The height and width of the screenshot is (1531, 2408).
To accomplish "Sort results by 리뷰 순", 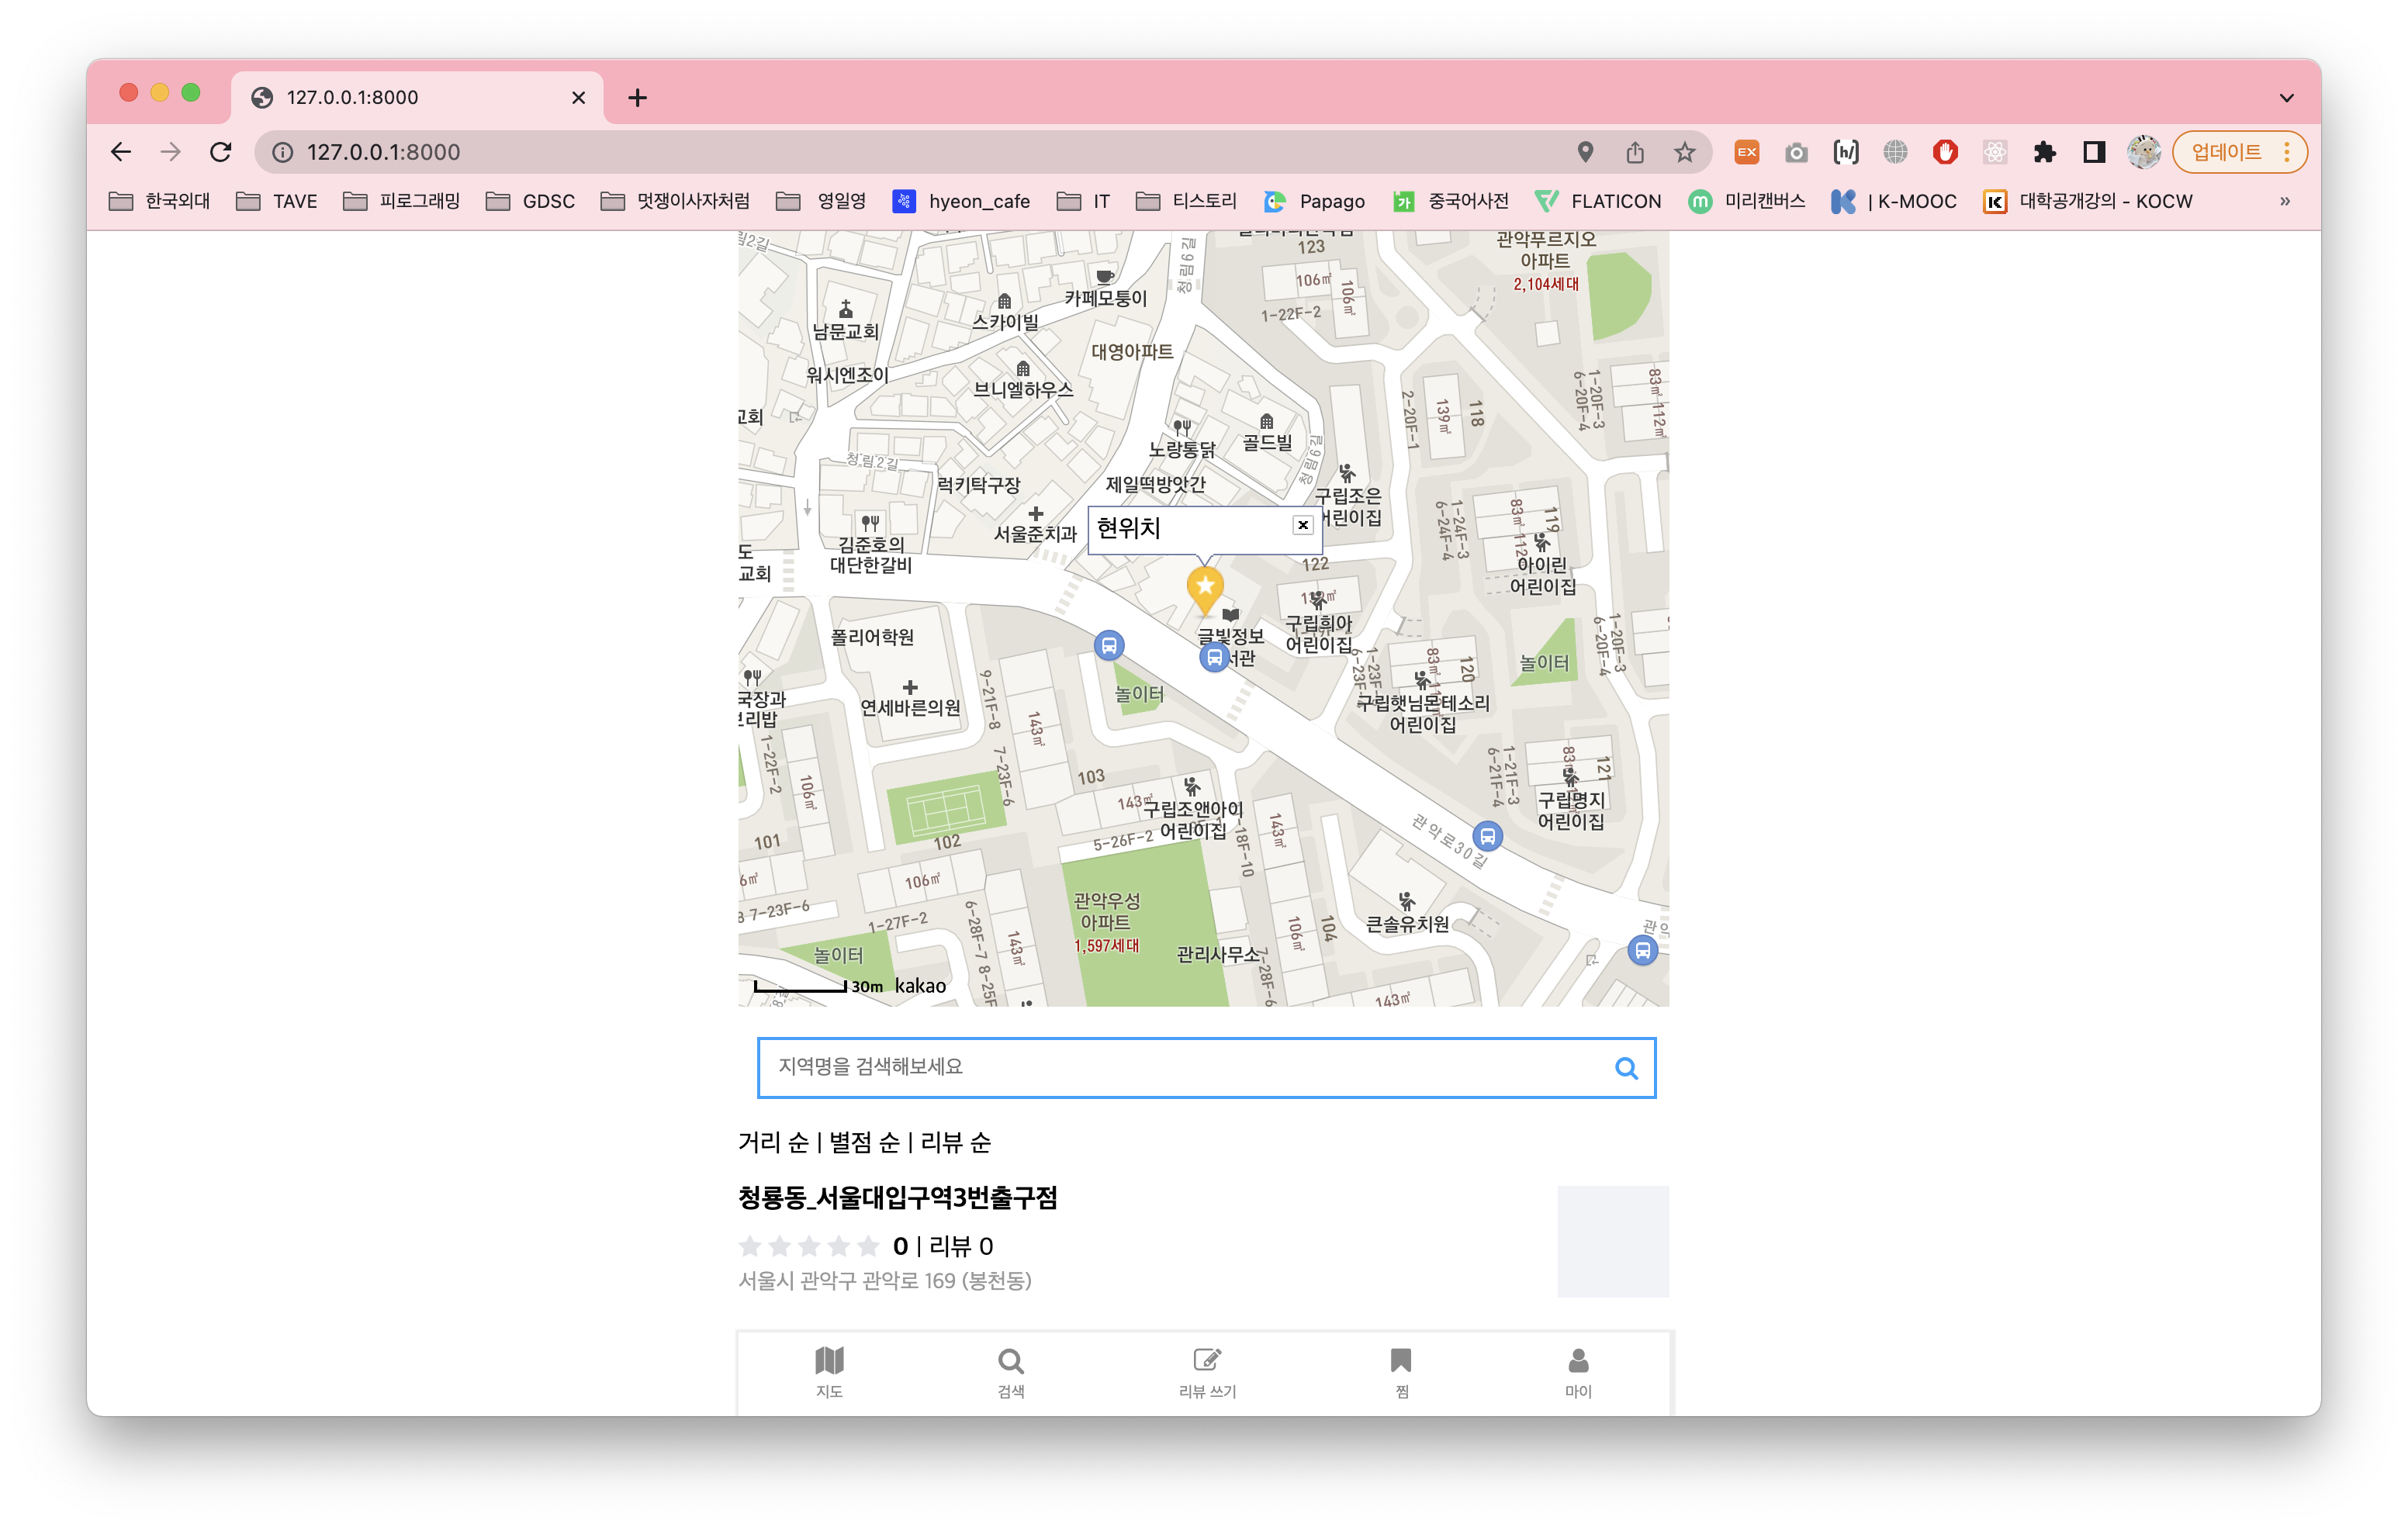I will point(955,1142).
